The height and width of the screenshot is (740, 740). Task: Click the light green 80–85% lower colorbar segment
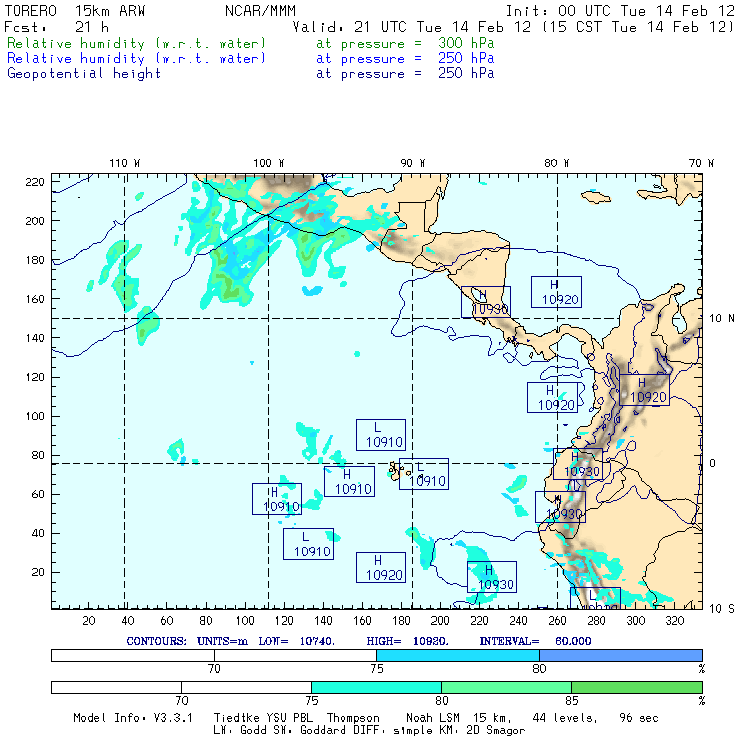tap(506, 687)
